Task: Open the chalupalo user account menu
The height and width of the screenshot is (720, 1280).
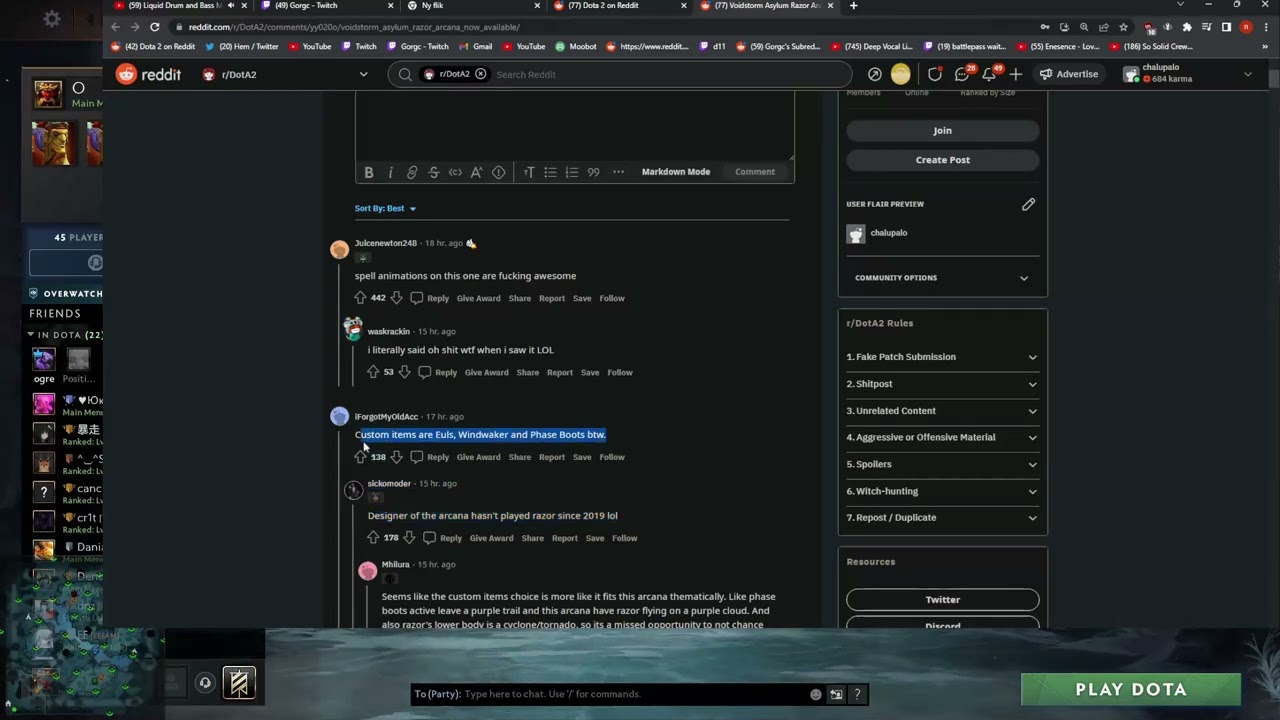Action: [x=1188, y=74]
